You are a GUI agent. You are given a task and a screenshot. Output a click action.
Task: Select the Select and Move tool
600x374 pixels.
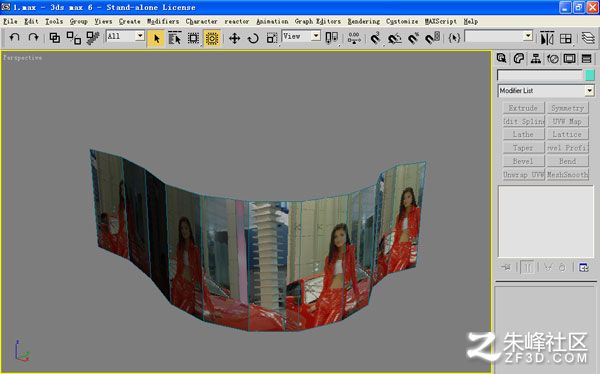[x=234, y=38]
